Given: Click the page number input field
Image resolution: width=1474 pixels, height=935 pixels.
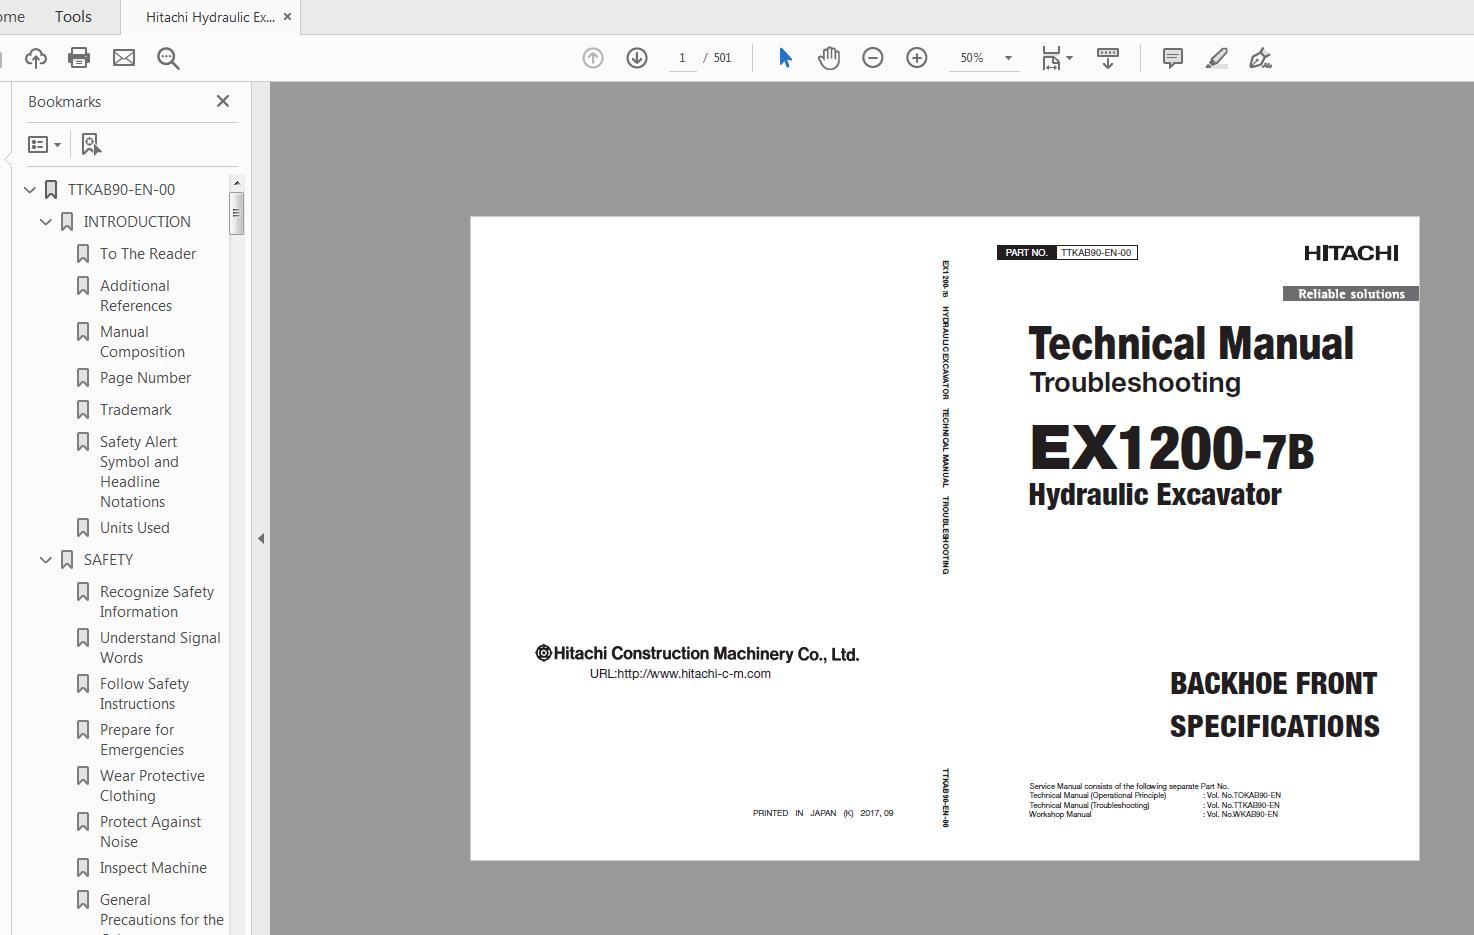Looking at the screenshot, I should click(682, 58).
